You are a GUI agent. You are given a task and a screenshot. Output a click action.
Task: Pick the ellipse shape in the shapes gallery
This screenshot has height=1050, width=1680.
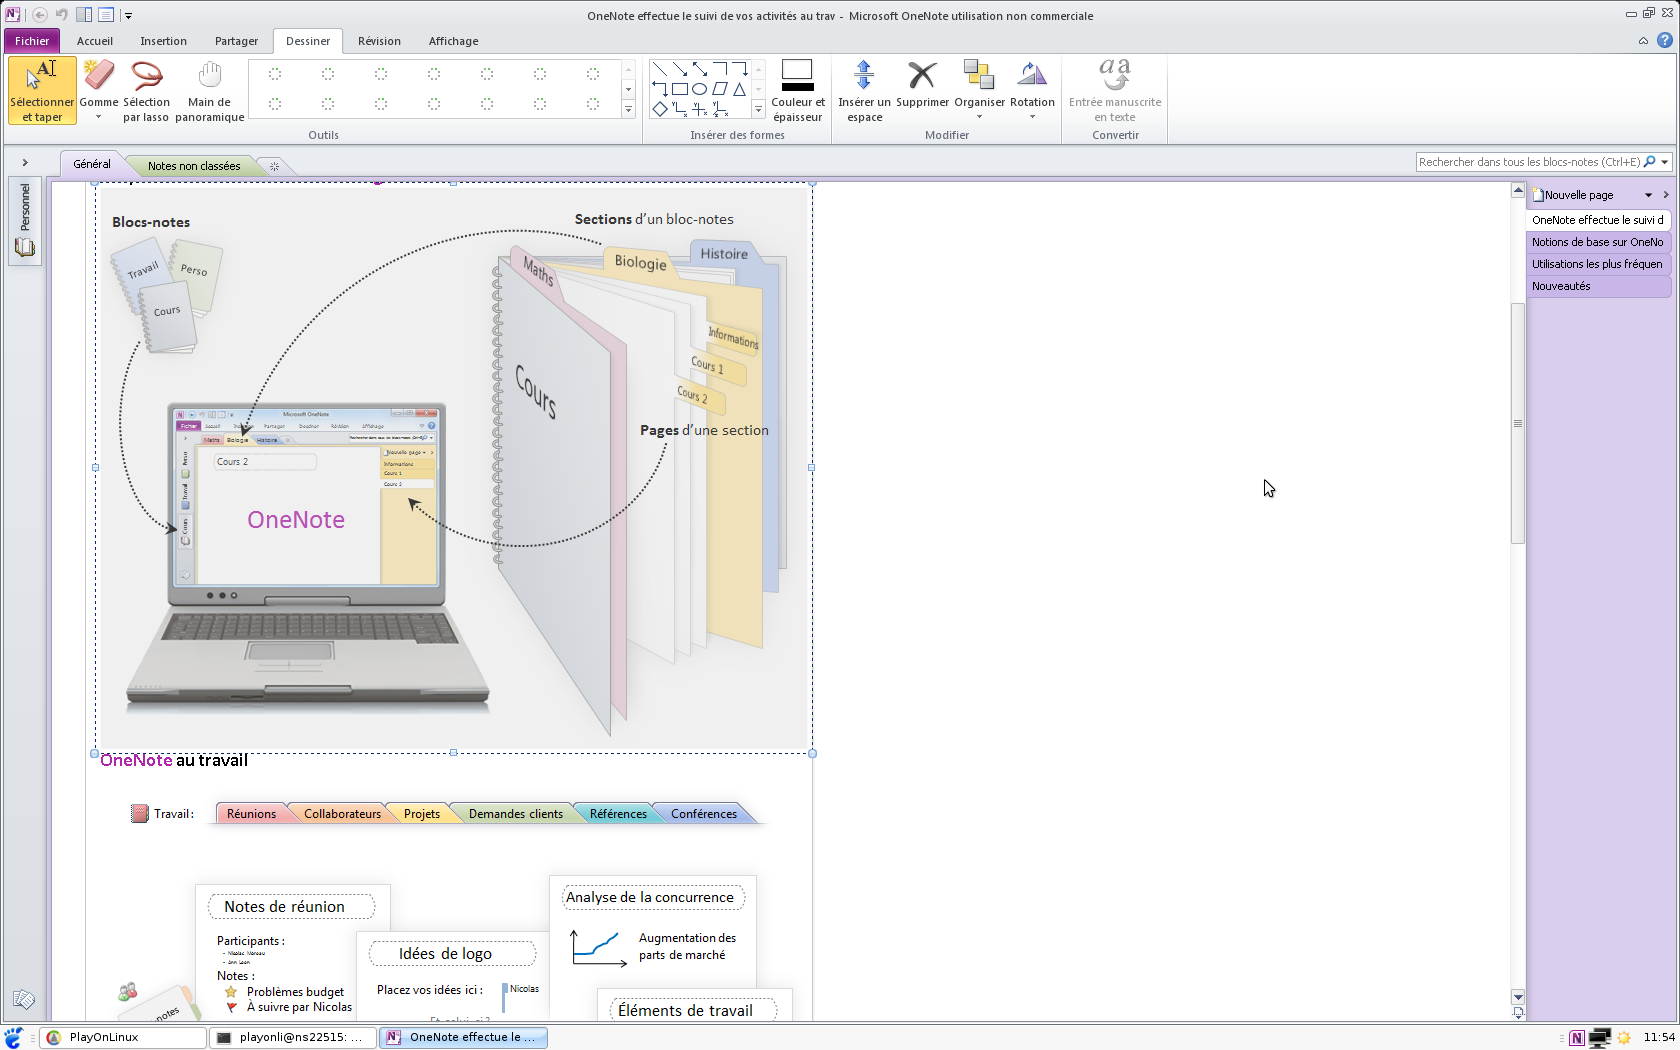pyautogui.click(x=700, y=89)
